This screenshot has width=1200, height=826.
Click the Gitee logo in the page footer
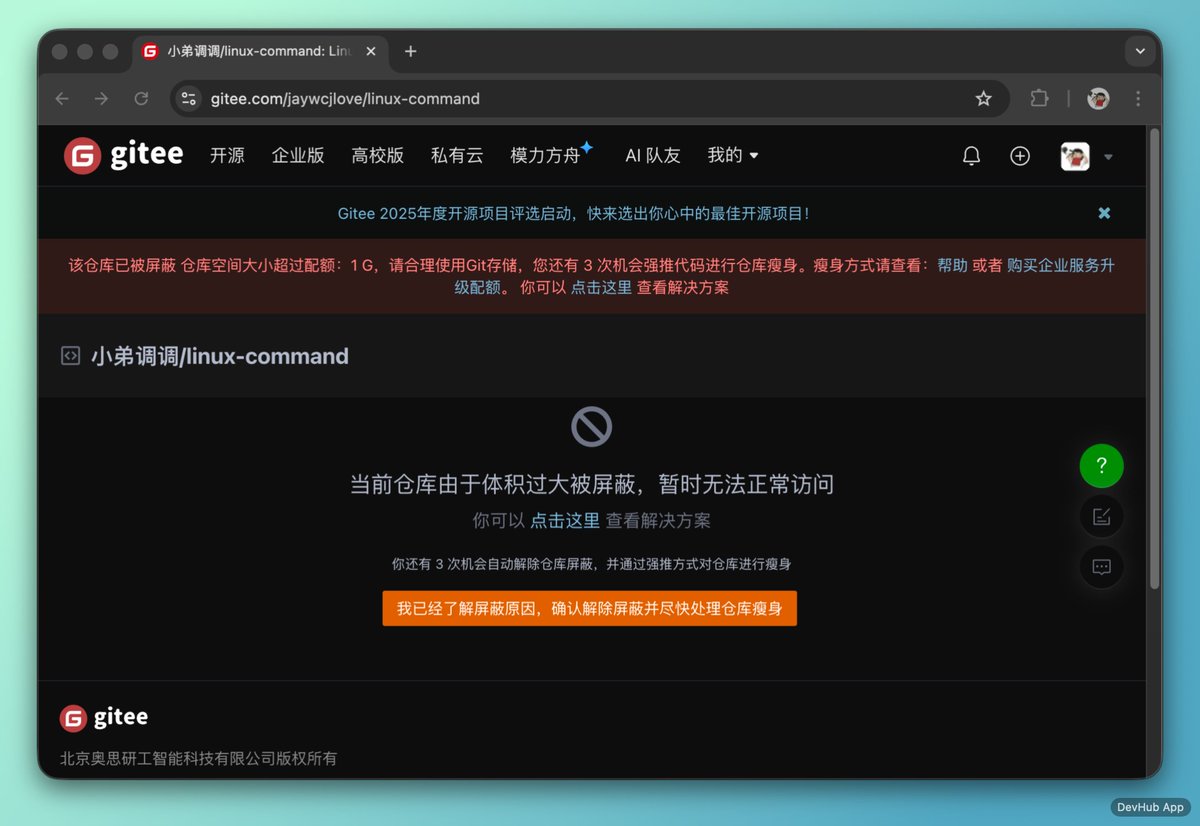[x=103, y=716]
